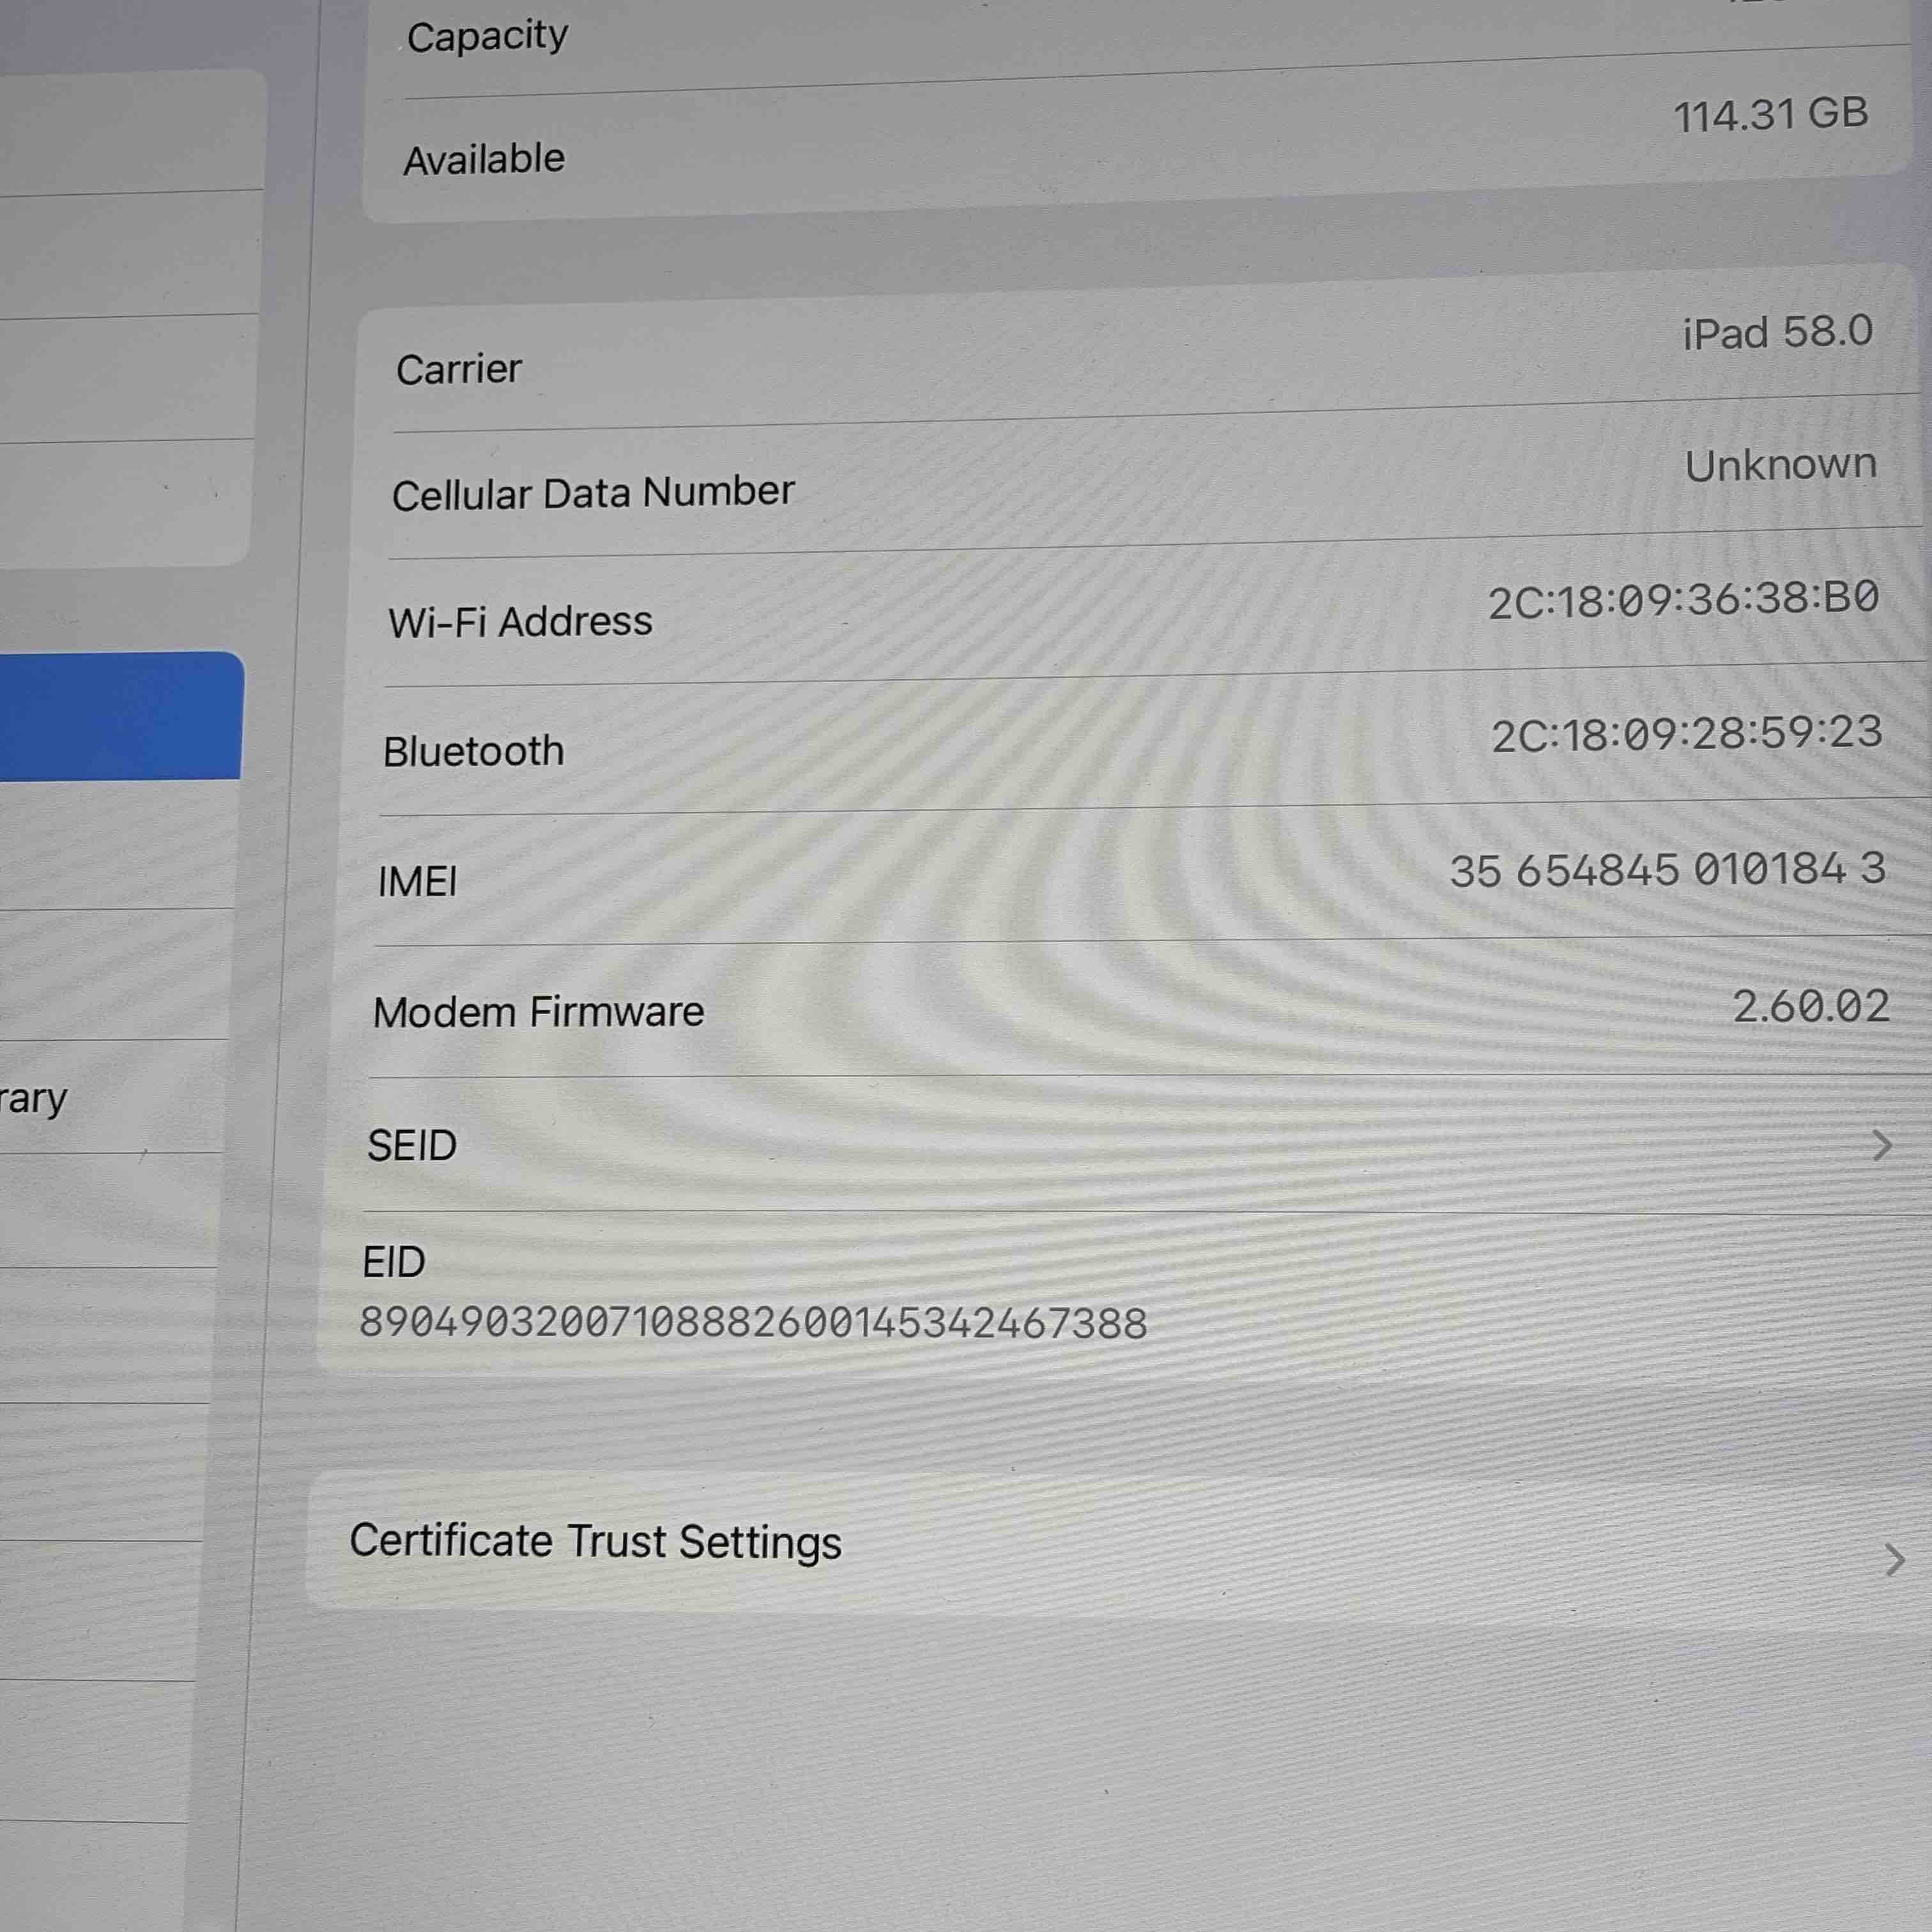The image size is (1932, 1932).
Task: Tap the Modem Firmware label
Action: pyautogui.click(x=538, y=1012)
